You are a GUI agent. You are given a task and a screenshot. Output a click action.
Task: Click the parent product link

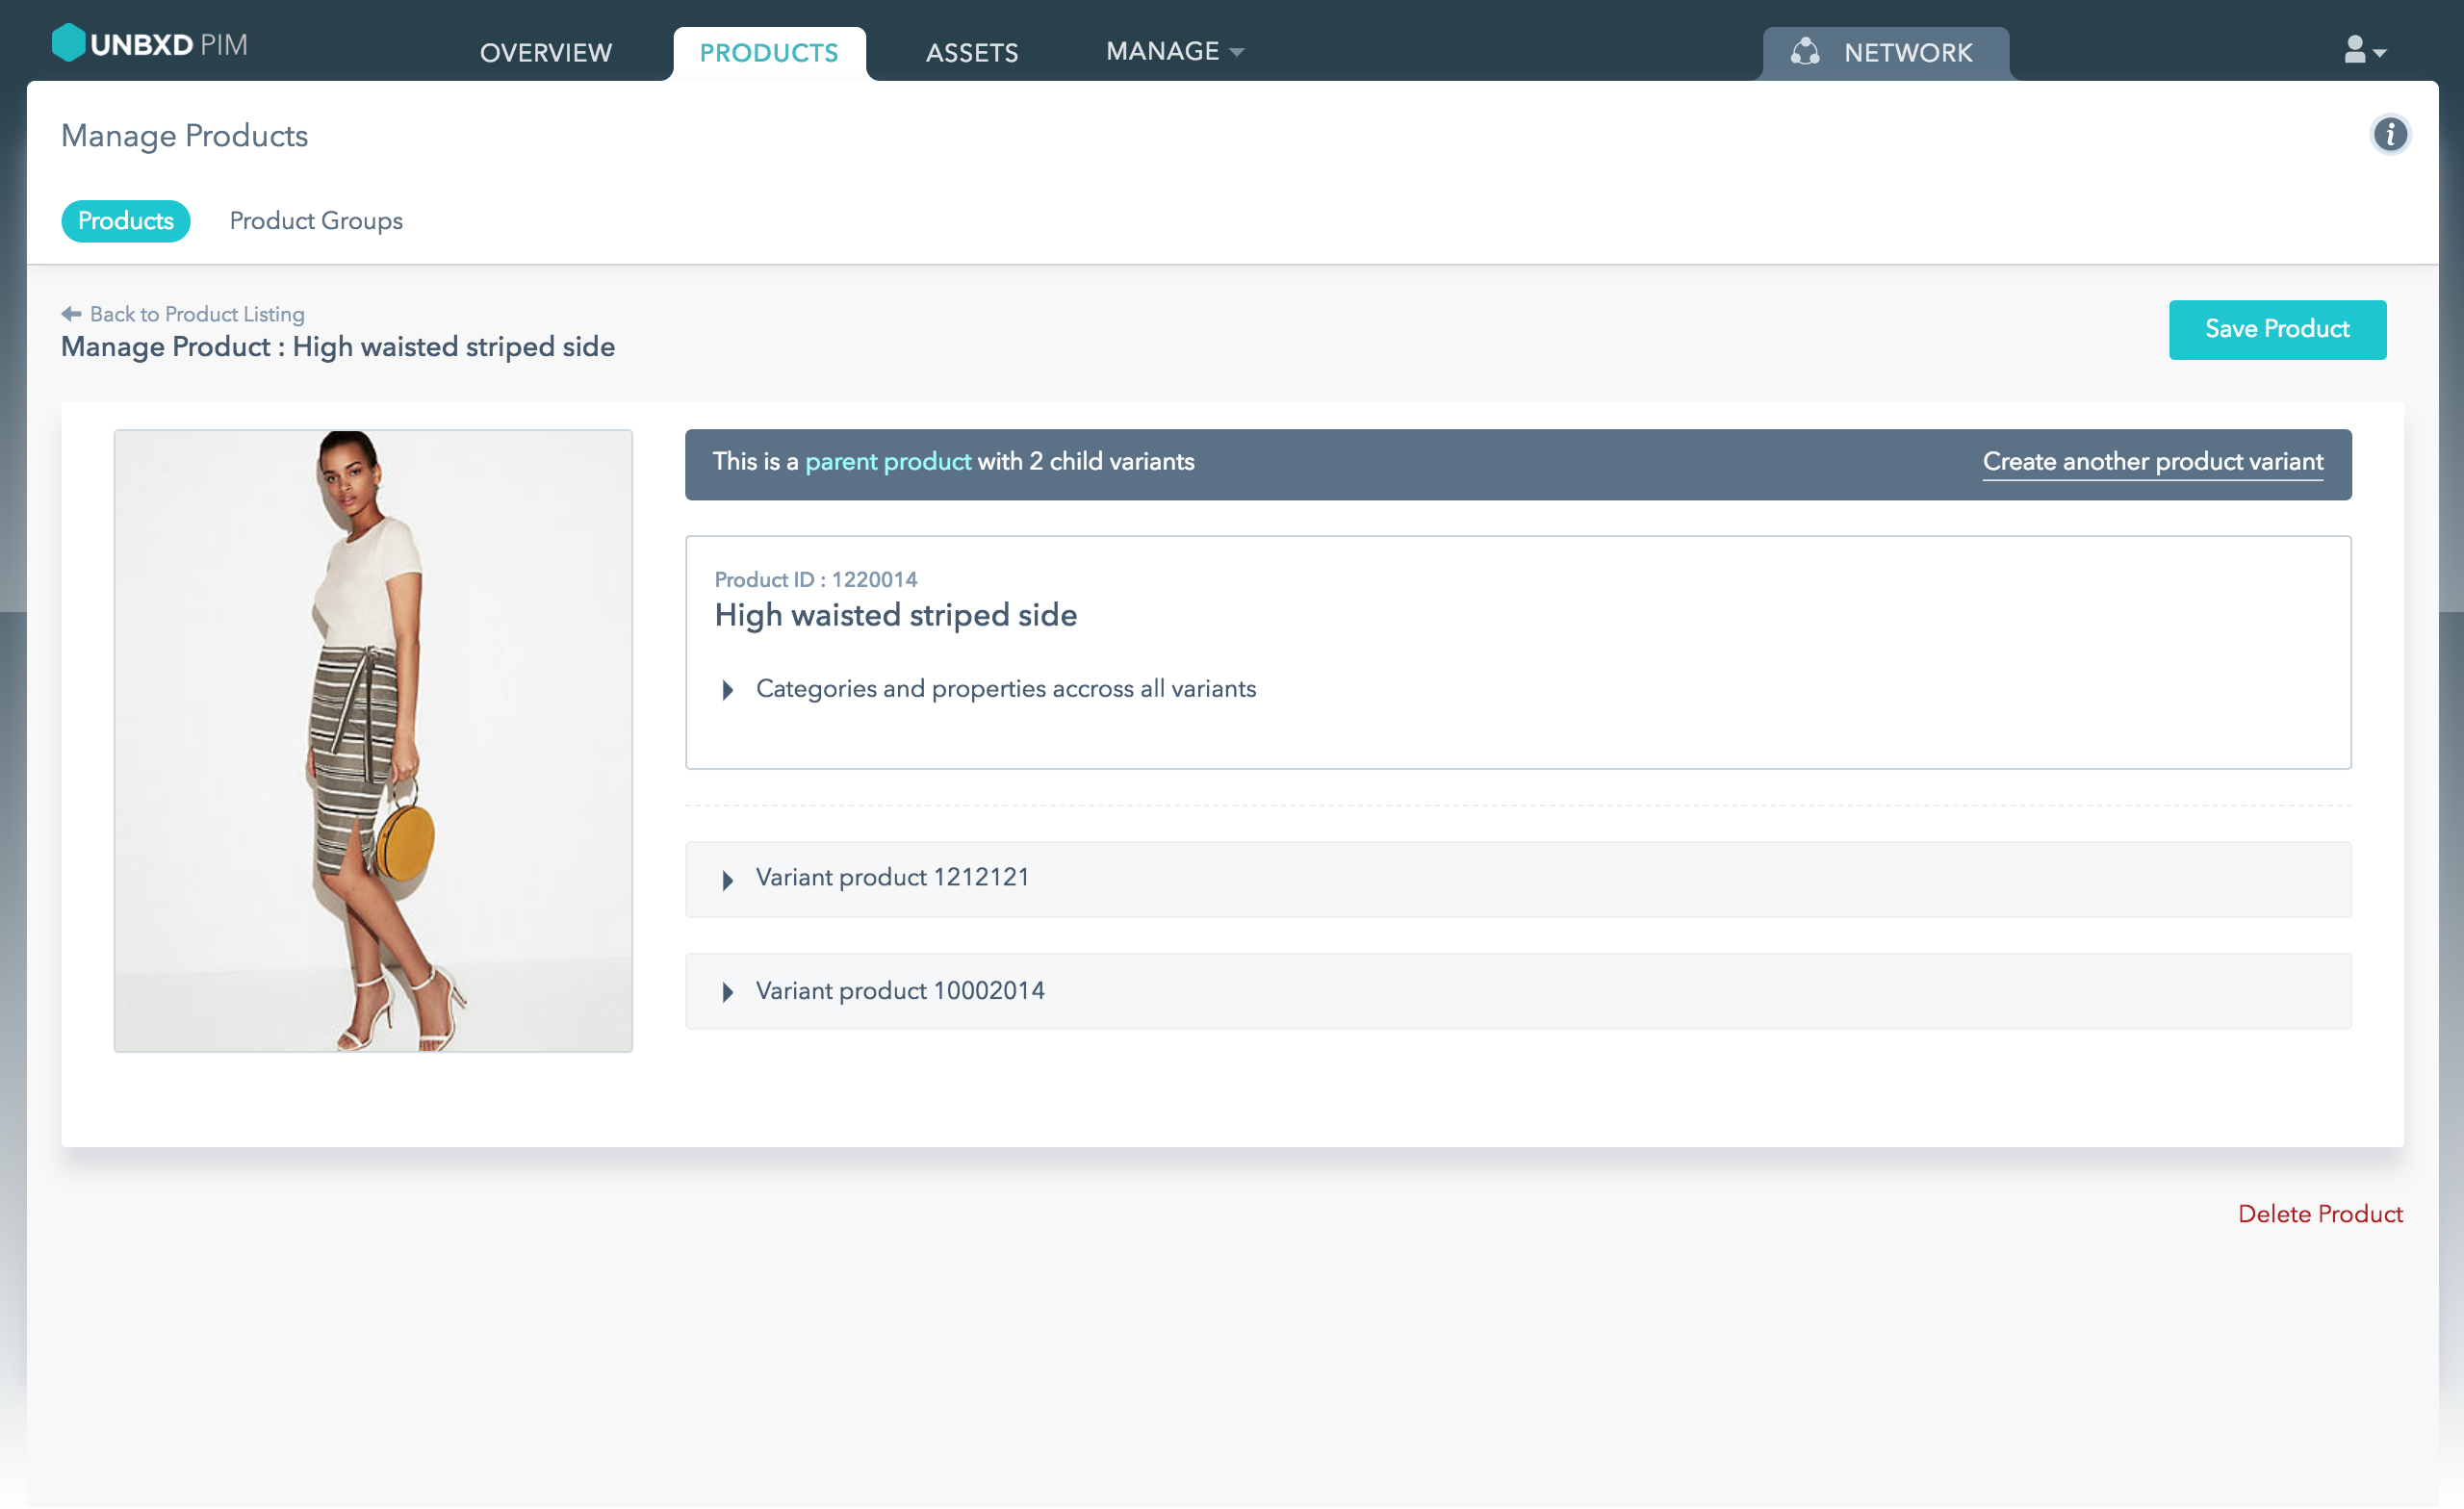click(x=887, y=462)
